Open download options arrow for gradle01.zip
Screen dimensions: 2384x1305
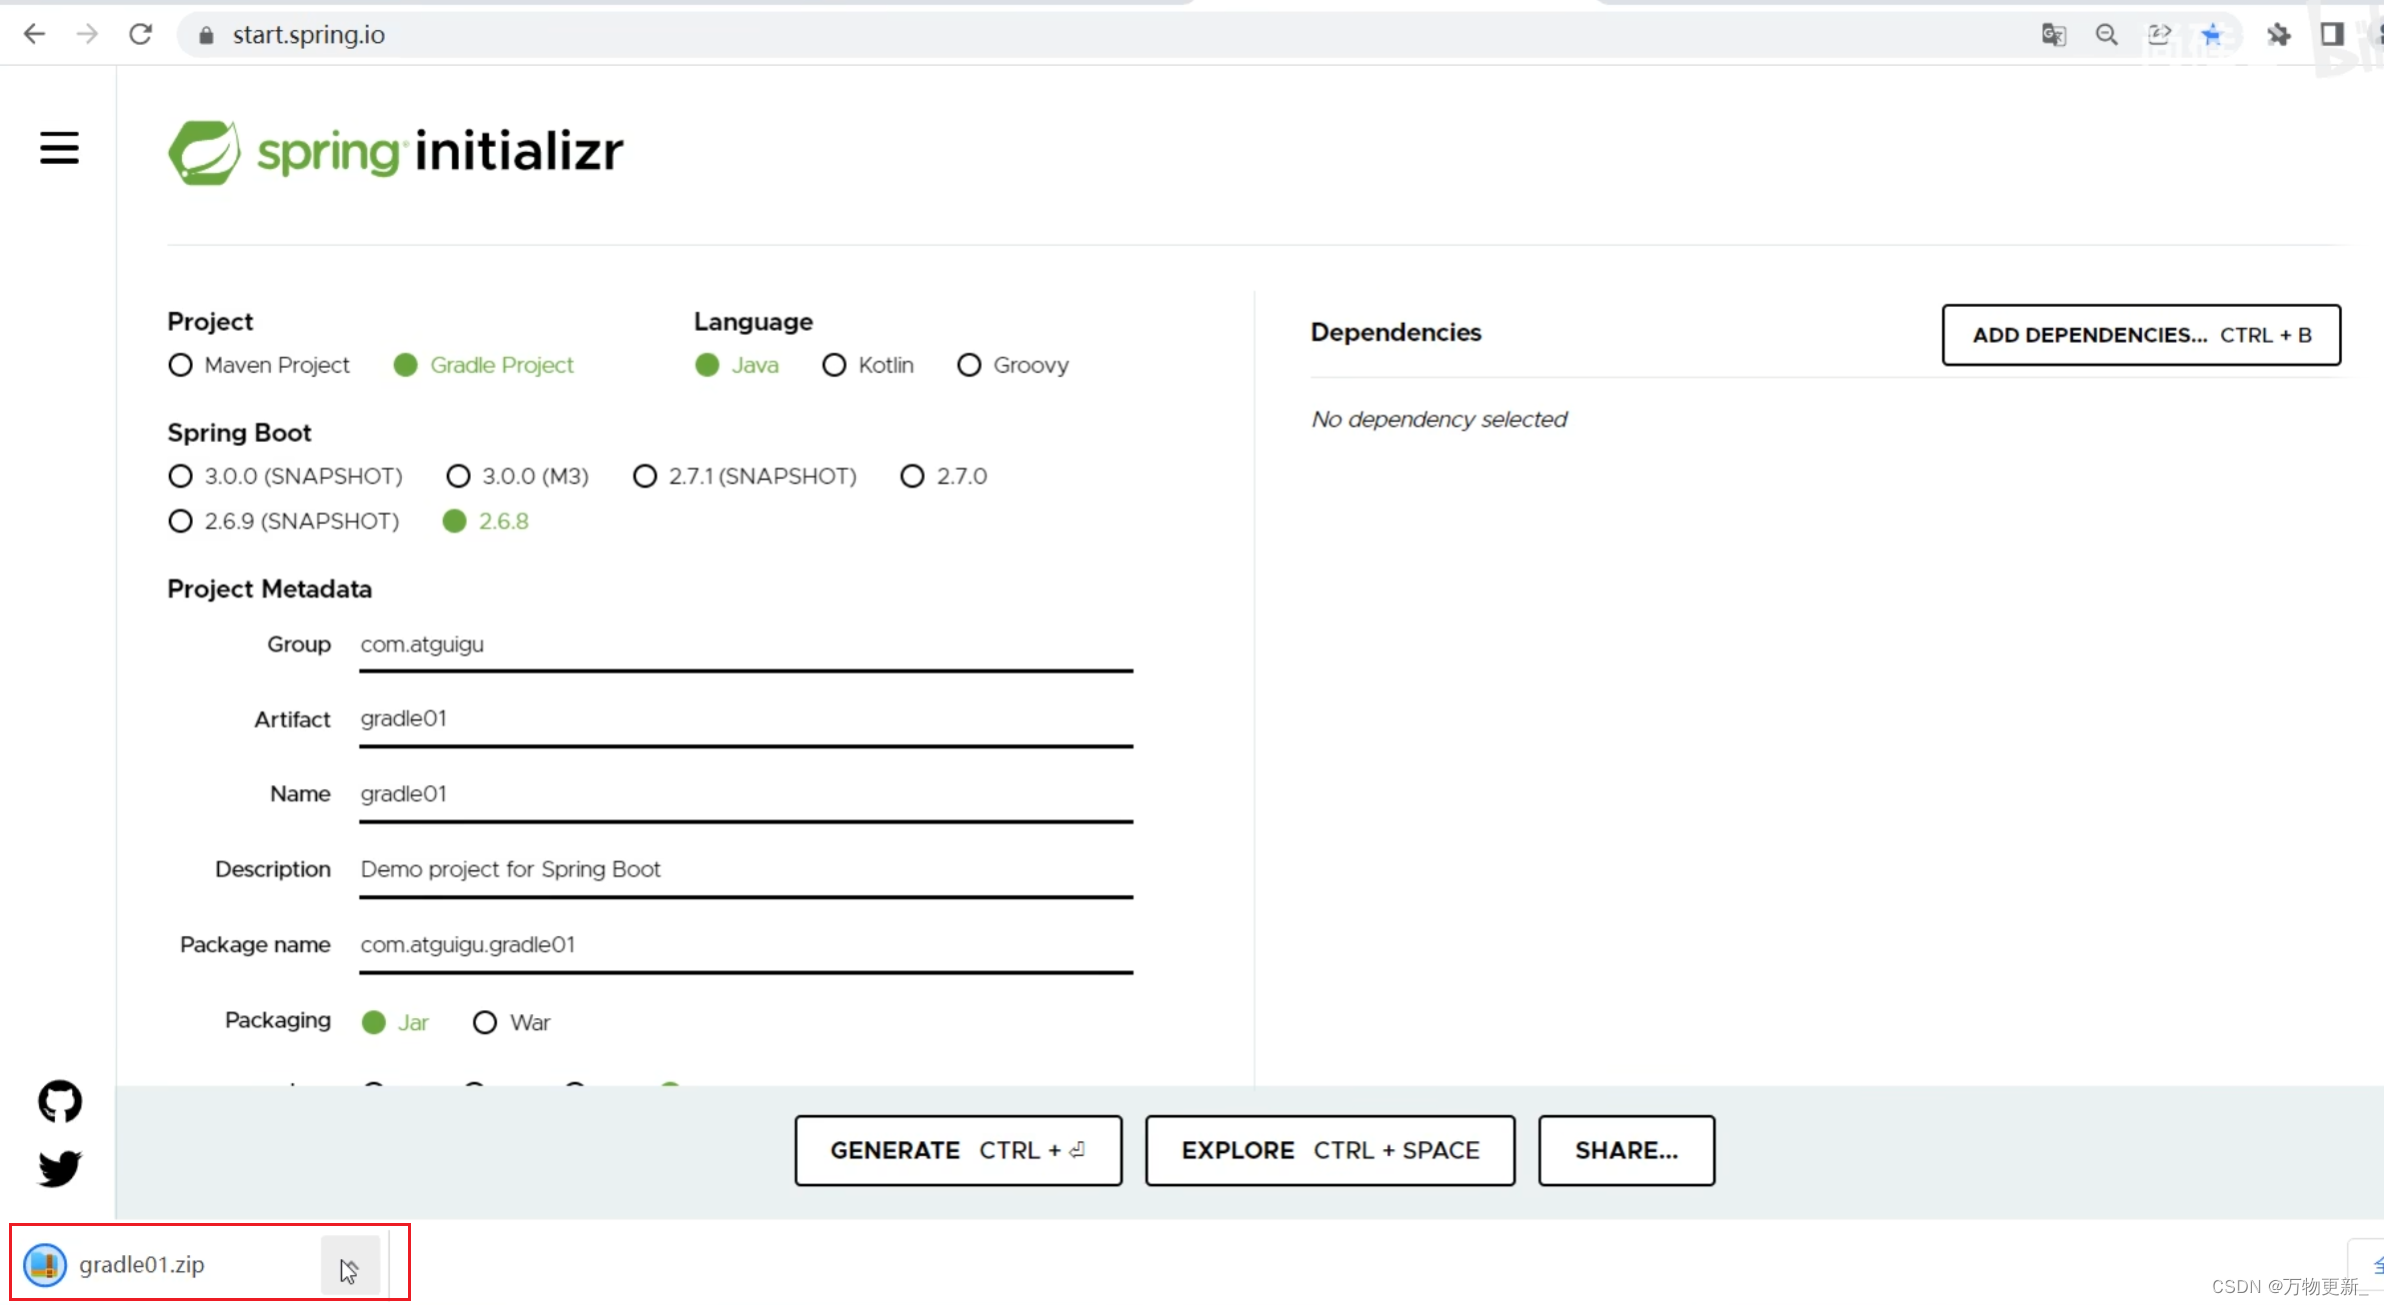click(350, 1265)
